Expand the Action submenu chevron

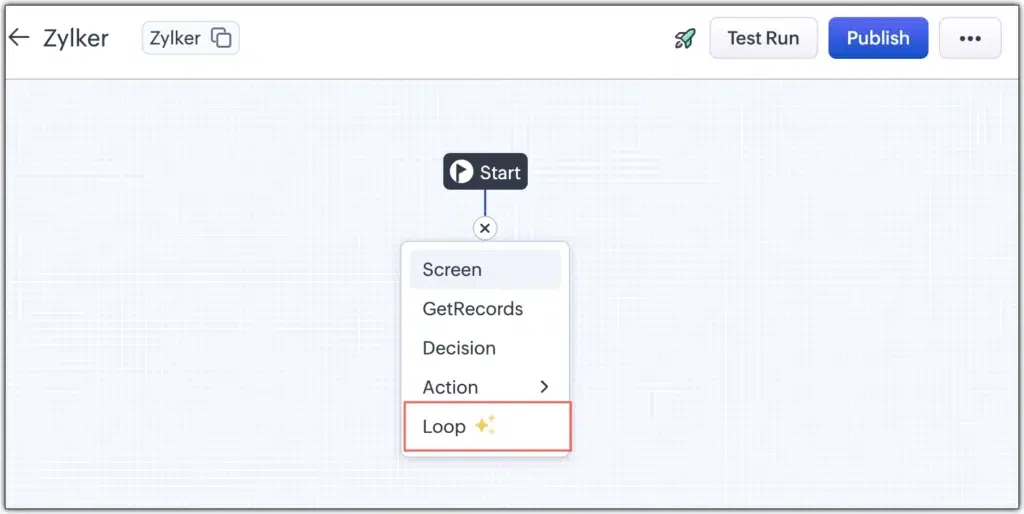coord(544,387)
